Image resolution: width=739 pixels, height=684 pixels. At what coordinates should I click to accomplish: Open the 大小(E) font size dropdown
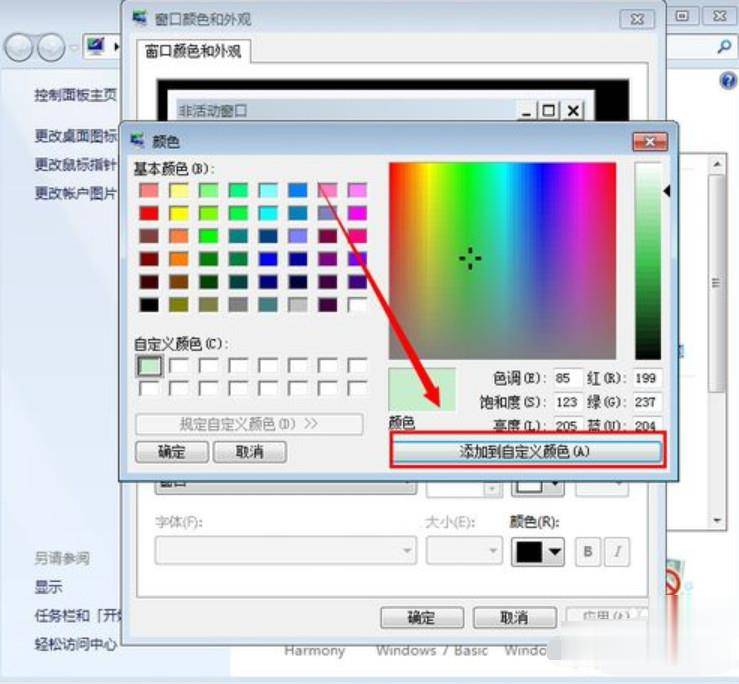(x=462, y=550)
